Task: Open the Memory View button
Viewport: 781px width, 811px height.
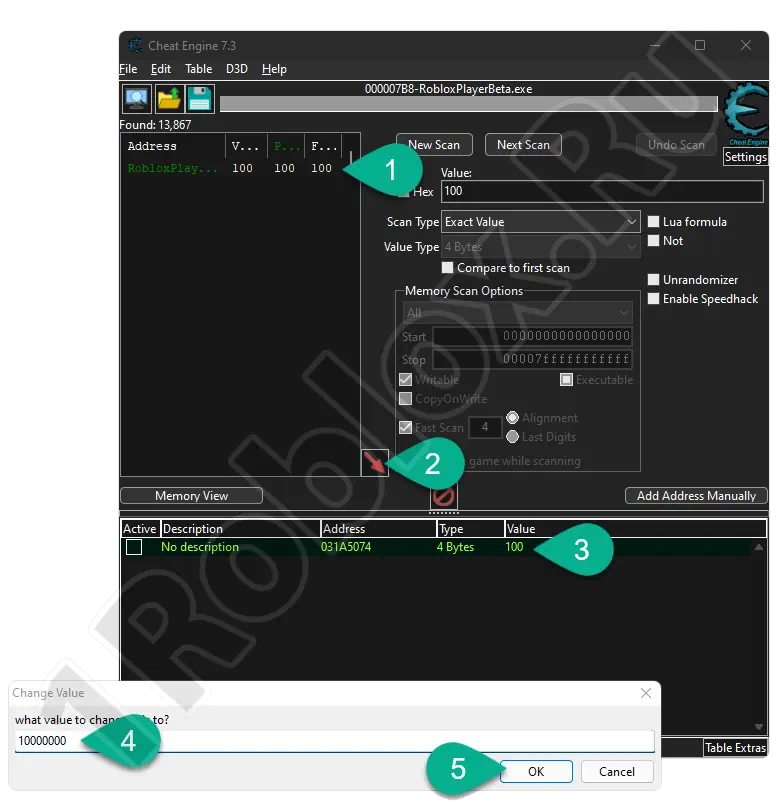Action: click(191, 496)
